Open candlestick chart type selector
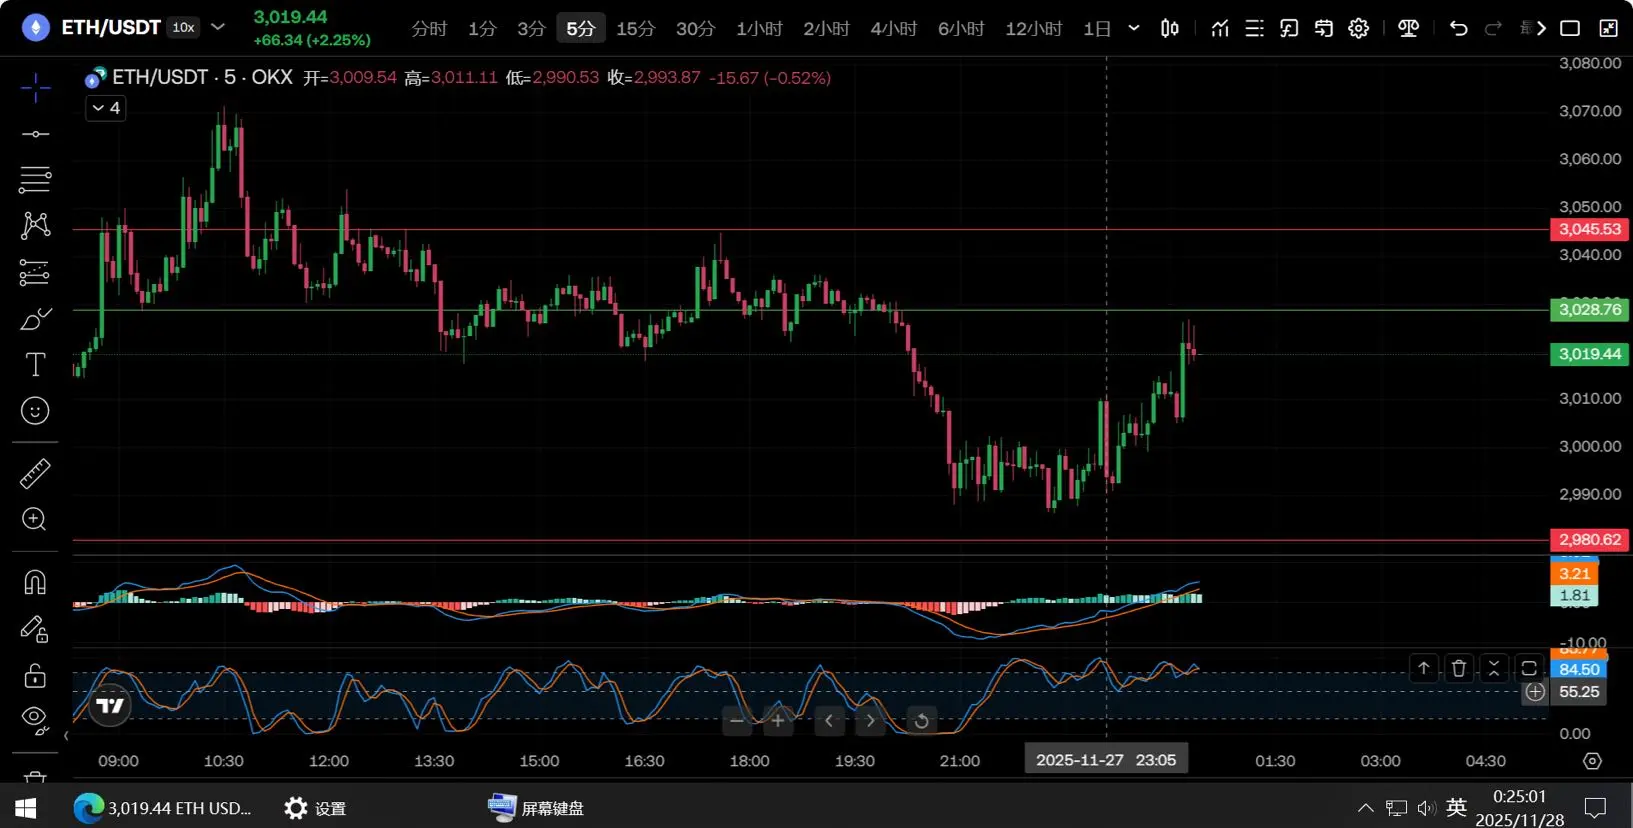 [1170, 28]
